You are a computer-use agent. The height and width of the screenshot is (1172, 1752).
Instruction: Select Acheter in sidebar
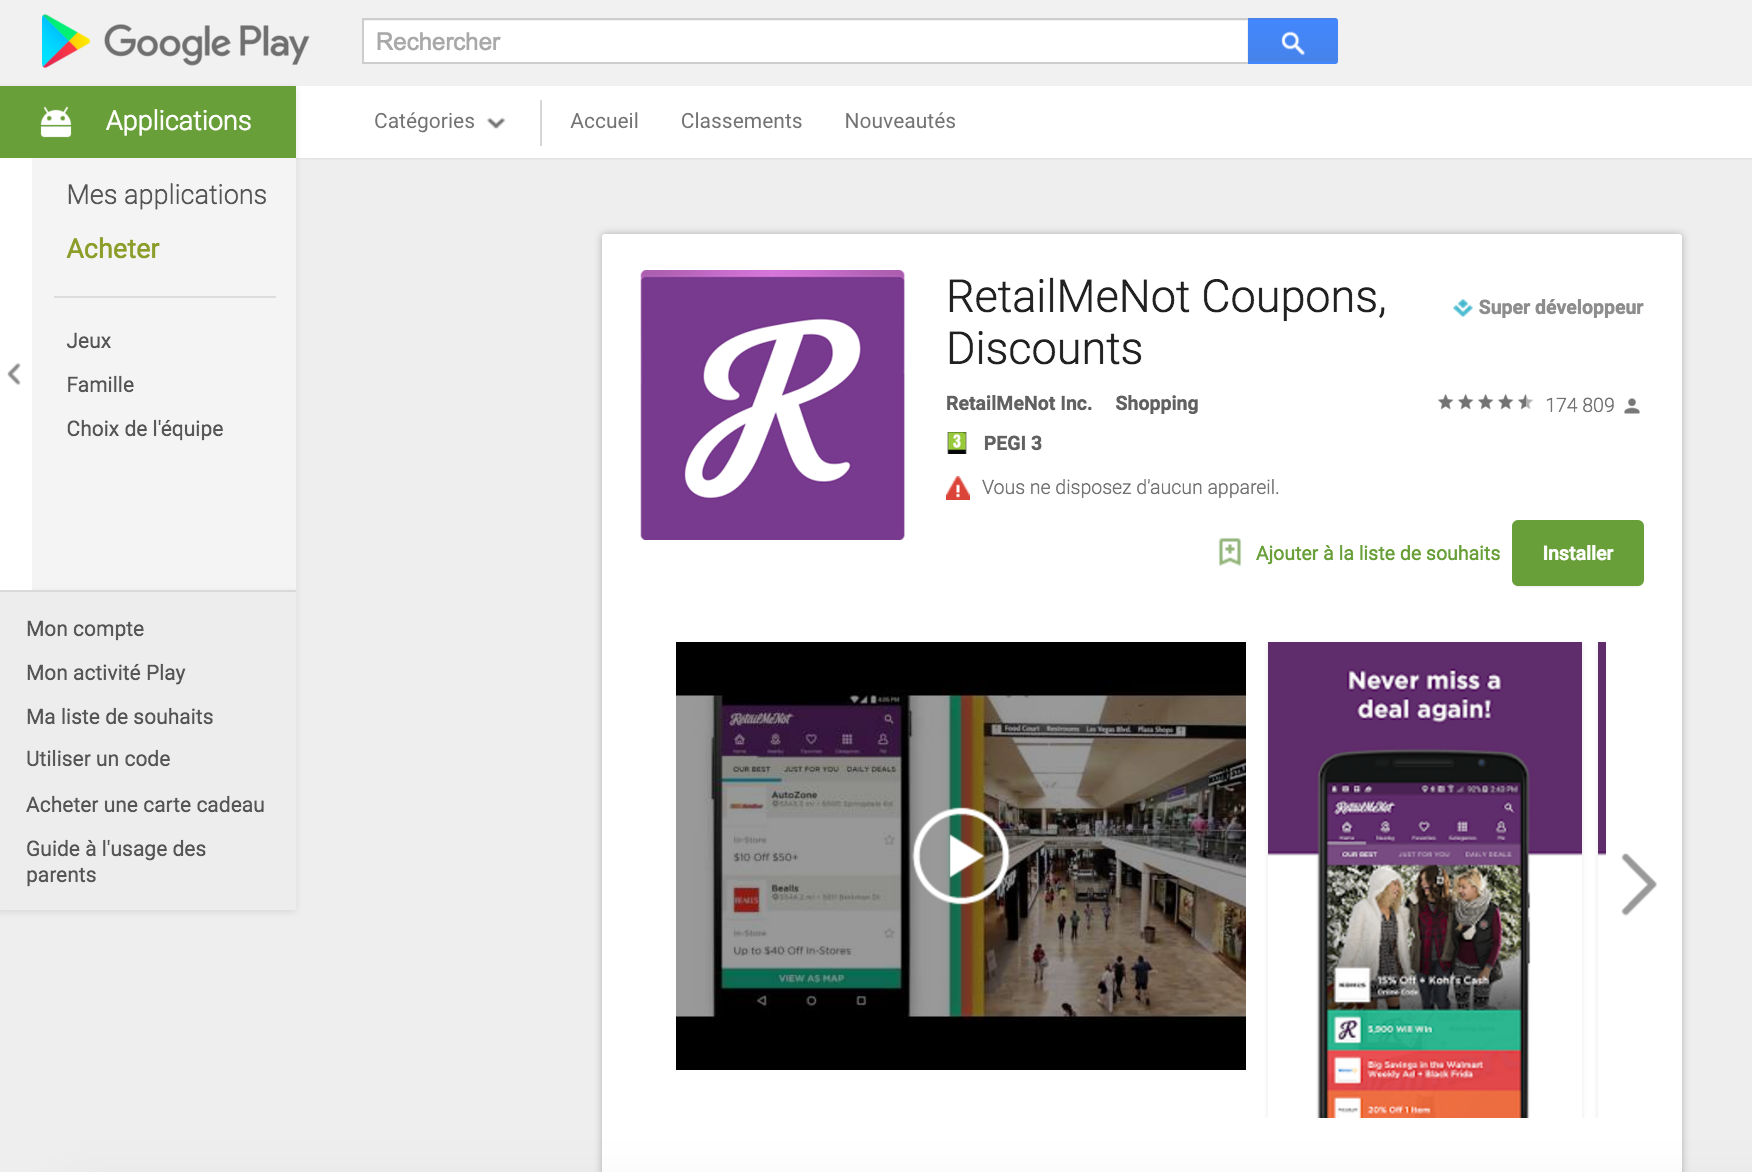(113, 248)
